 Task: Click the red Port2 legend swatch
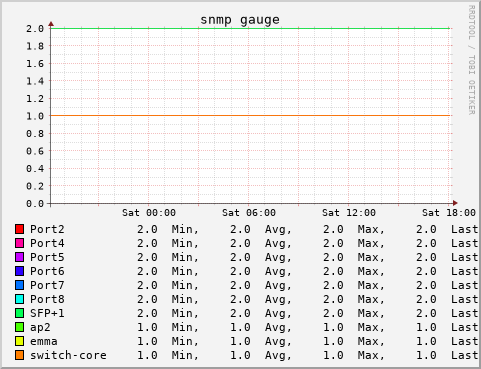coord(19,229)
